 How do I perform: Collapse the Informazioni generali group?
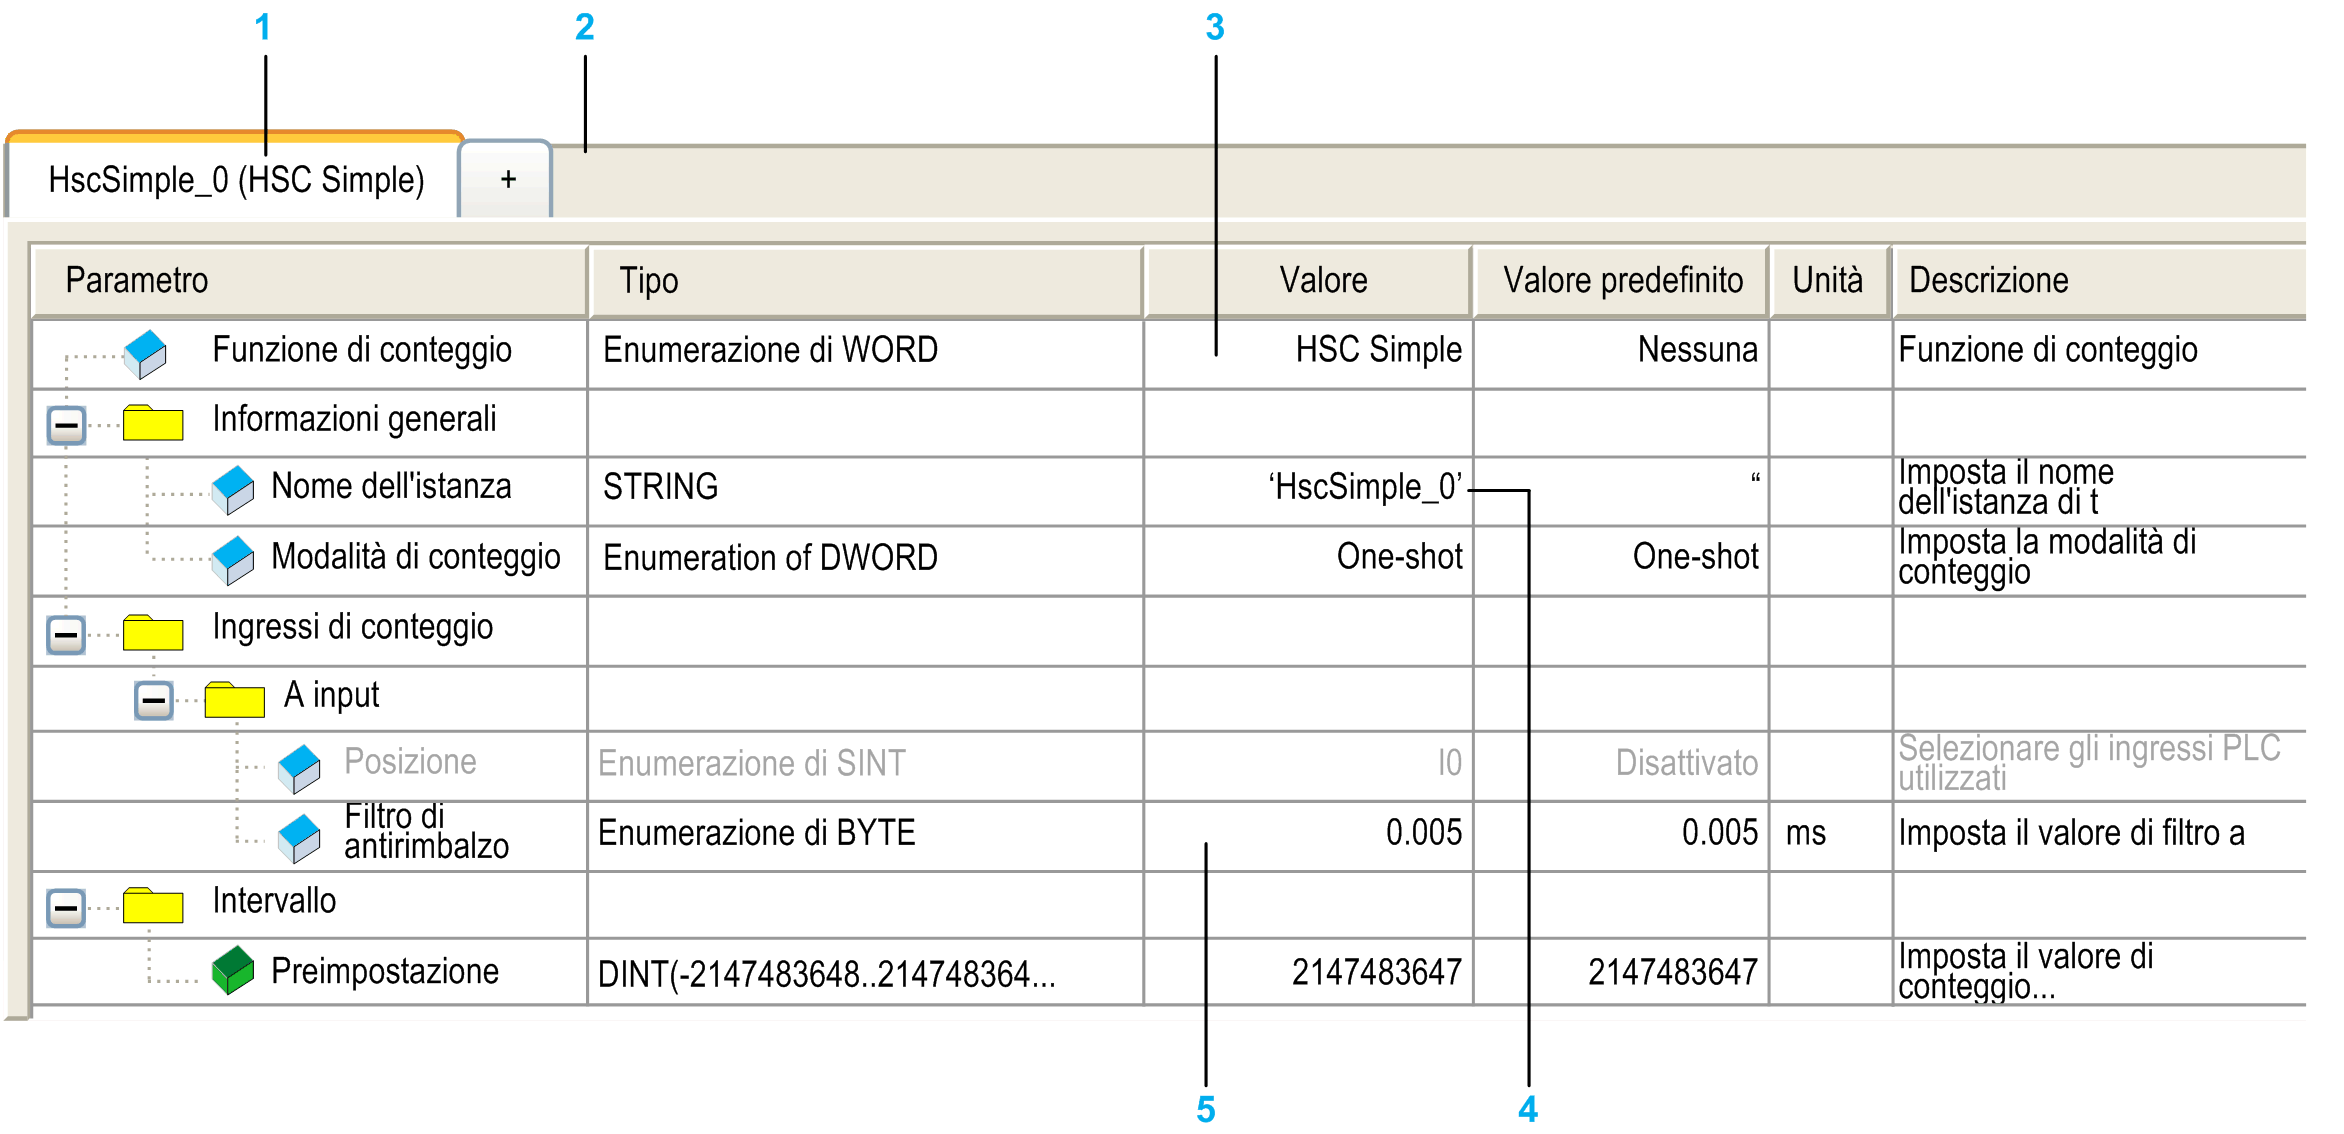pyautogui.click(x=66, y=426)
